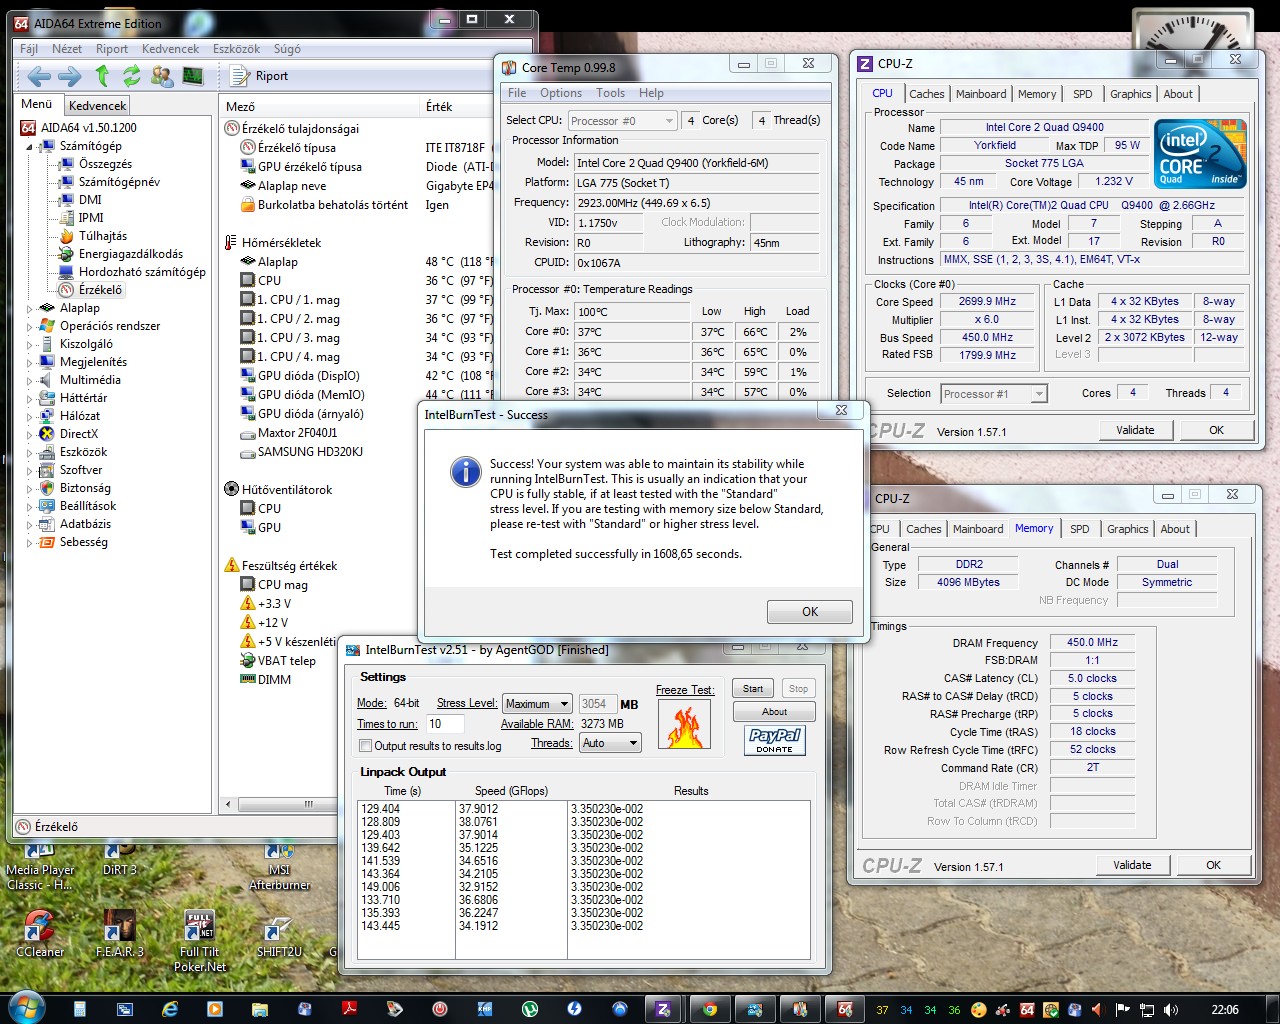The width and height of the screenshot is (1280, 1024).
Task: Click the IntelBurnTest Freeze Test flame icon
Action: [685, 724]
